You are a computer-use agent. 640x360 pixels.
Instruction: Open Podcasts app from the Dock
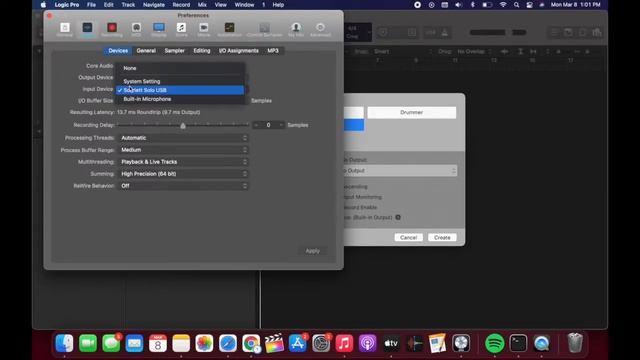pyautogui.click(x=367, y=343)
